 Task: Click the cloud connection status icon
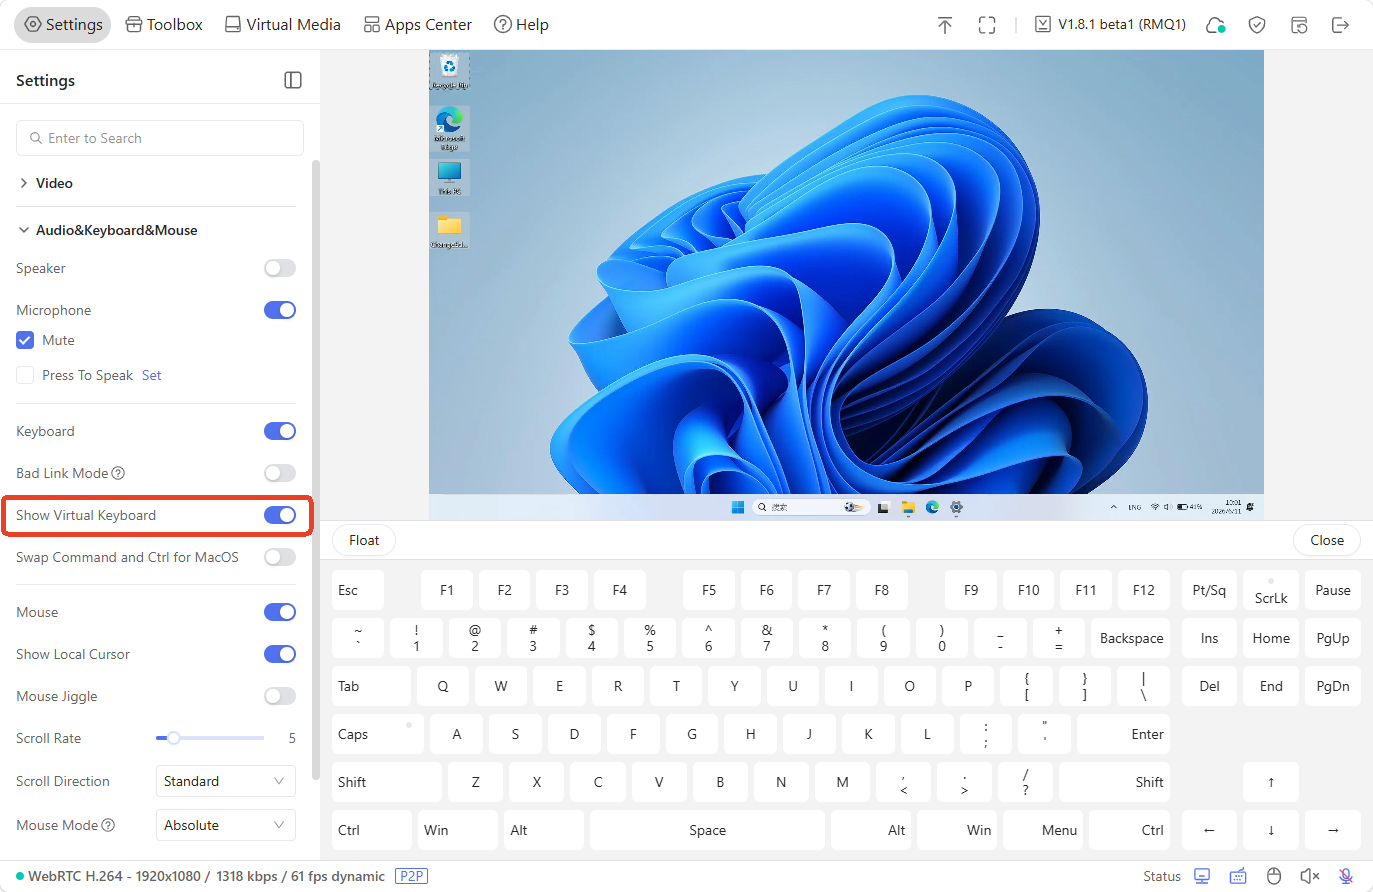coord(1216,25)
